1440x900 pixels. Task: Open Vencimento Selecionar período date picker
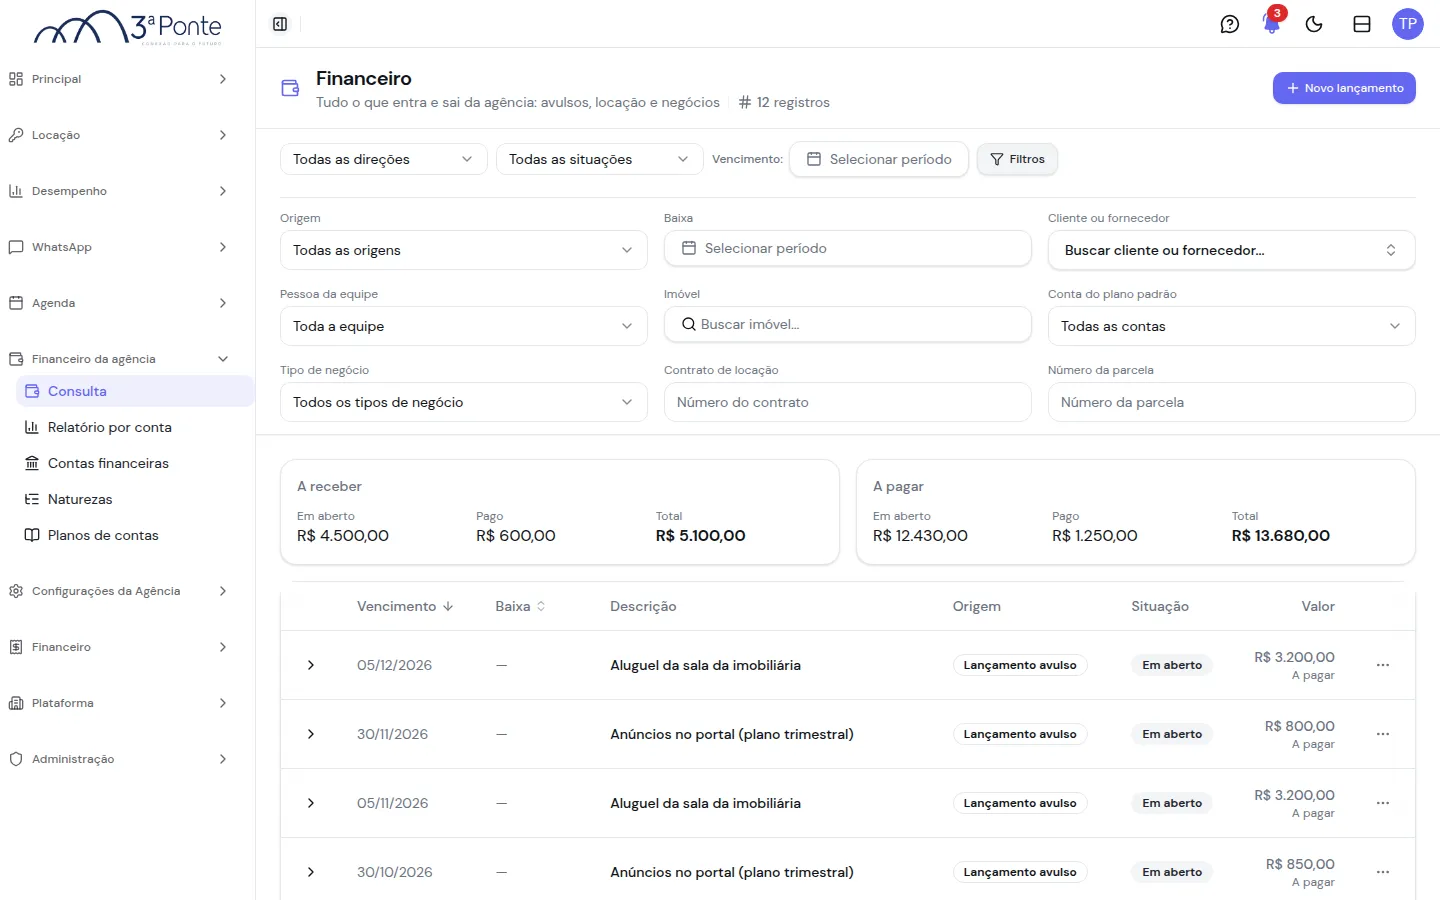(879, 159)
